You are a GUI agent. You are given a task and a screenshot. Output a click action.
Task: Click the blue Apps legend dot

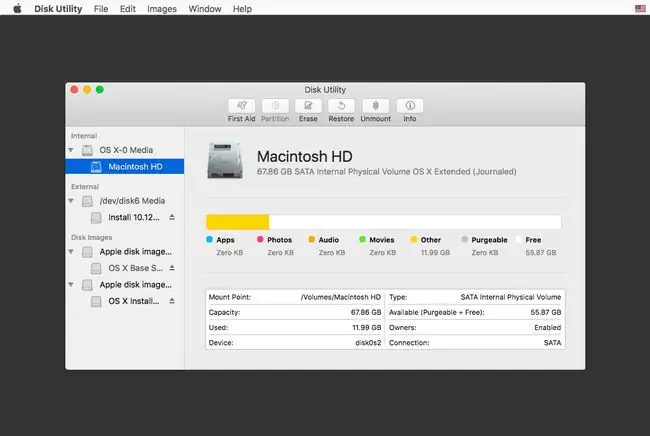click(209, 239)
